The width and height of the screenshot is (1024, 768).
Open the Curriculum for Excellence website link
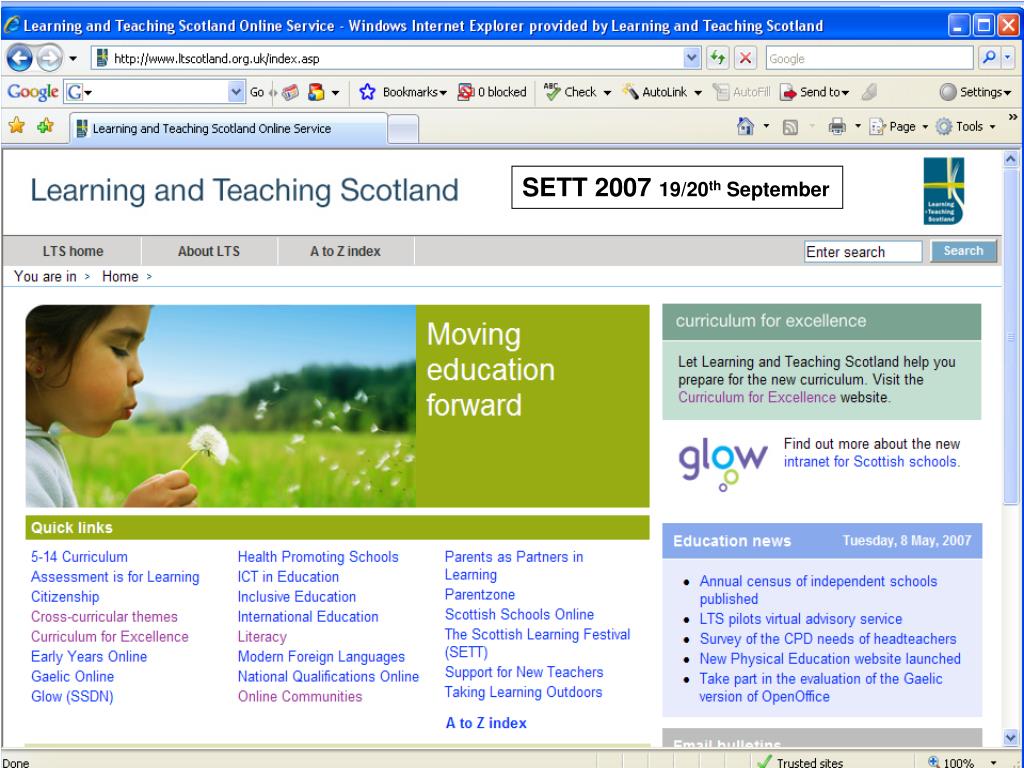pyautogui.click(x=757, y=397)
